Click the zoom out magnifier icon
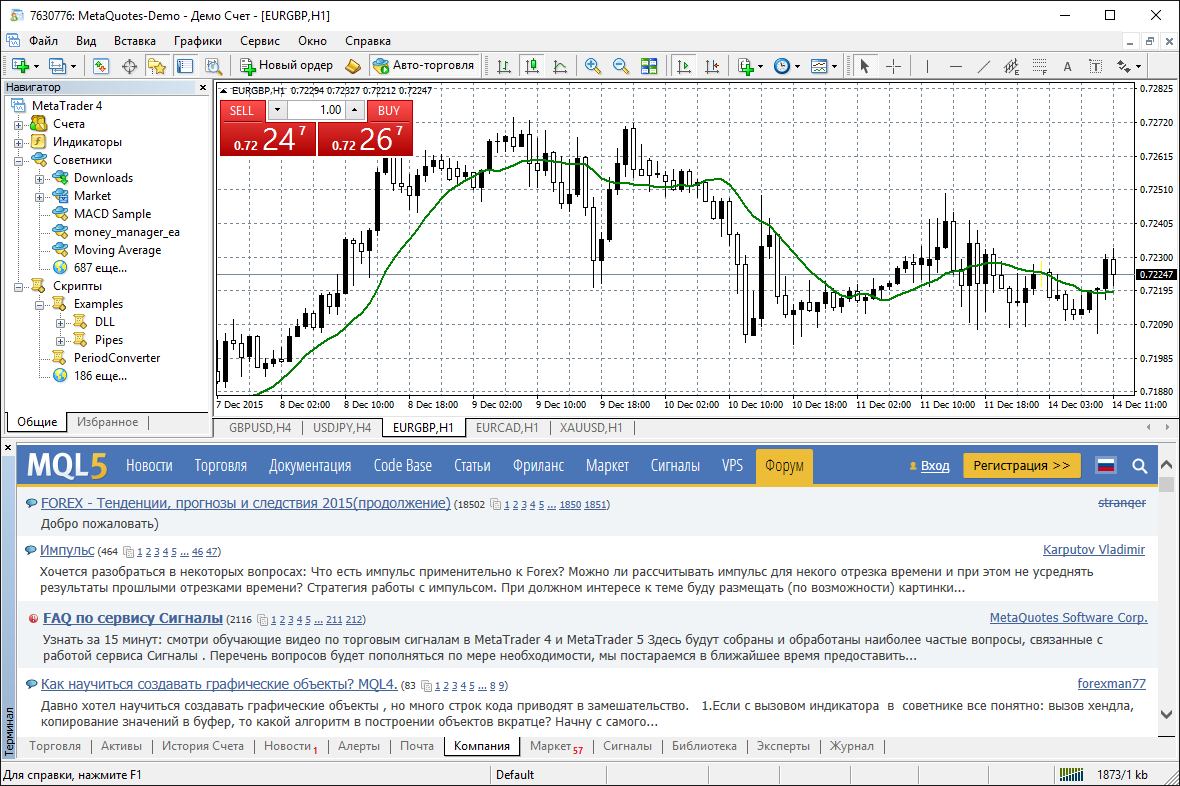 (x=621, y=66)
